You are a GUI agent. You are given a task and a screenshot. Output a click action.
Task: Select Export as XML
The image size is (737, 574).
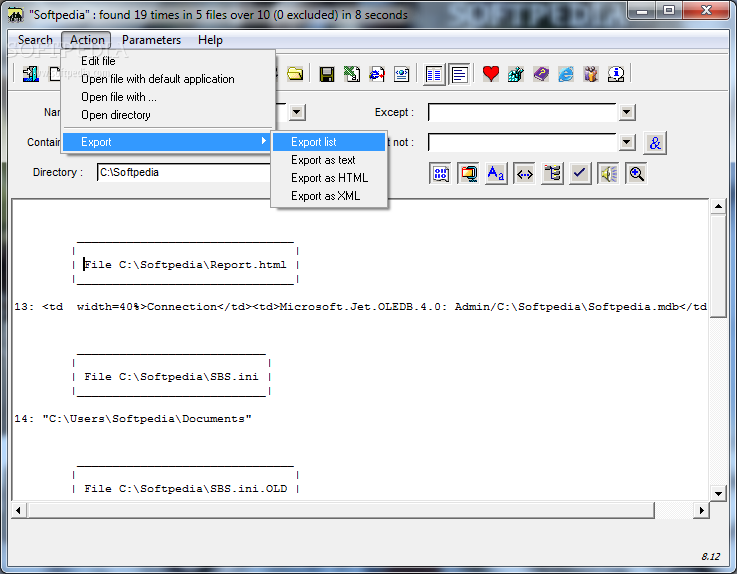pos(329,196)
